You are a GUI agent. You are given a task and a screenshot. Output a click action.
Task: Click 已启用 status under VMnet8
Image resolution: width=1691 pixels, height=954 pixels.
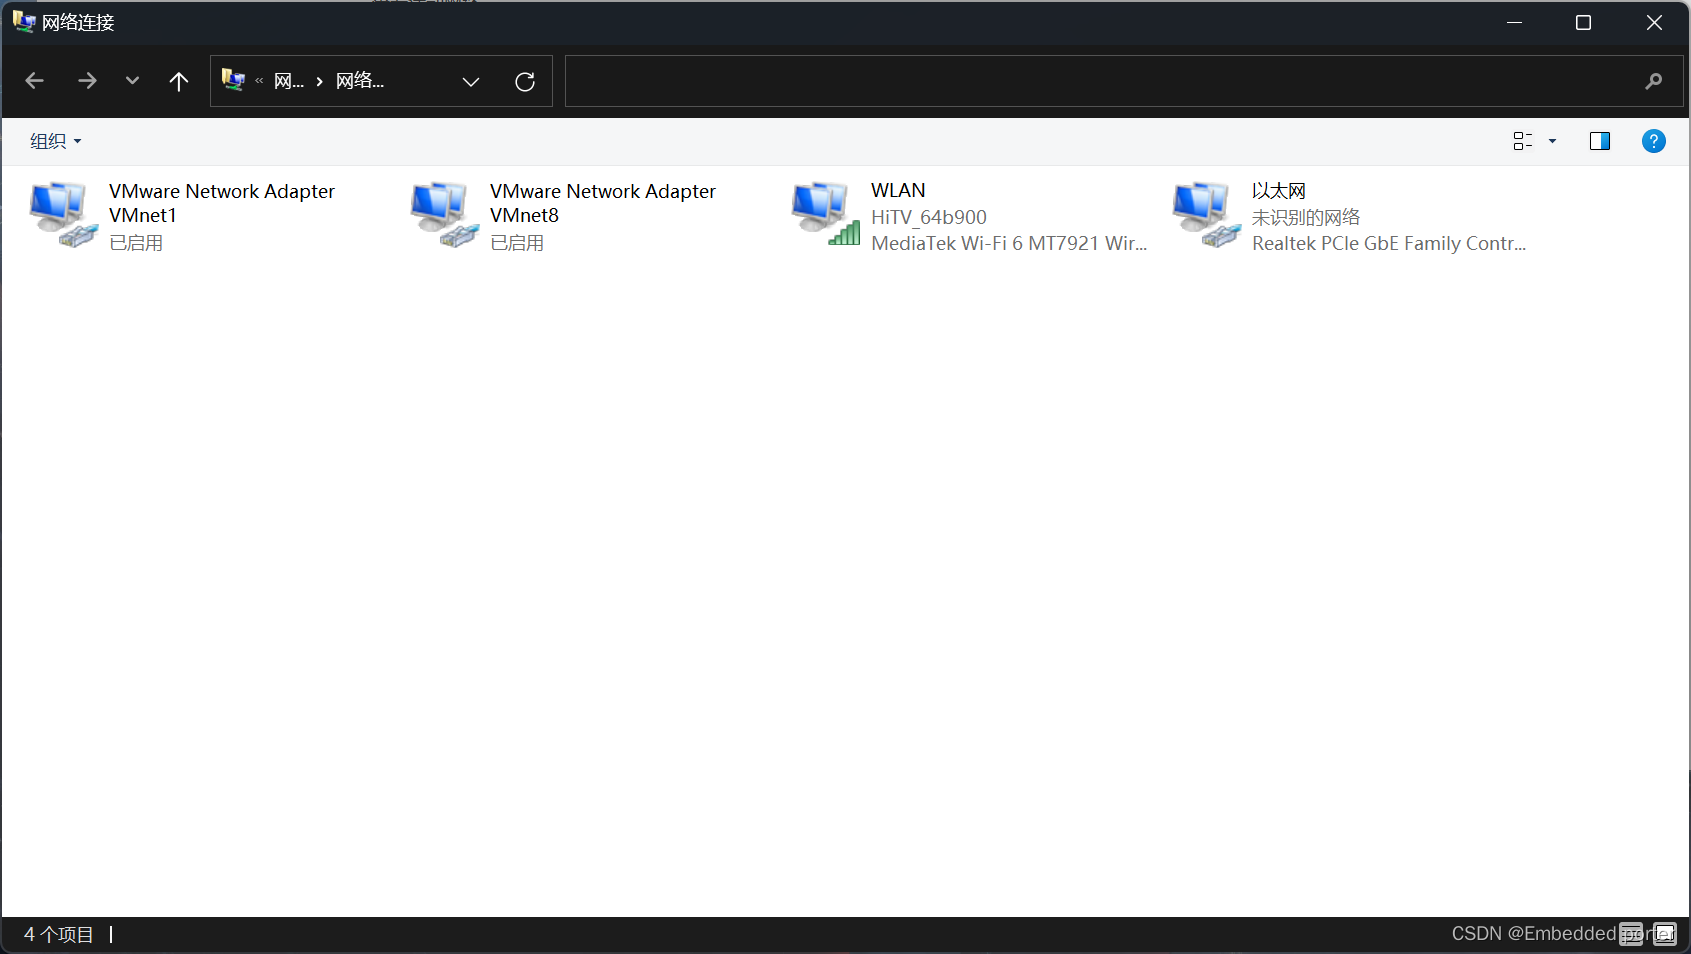517,243
